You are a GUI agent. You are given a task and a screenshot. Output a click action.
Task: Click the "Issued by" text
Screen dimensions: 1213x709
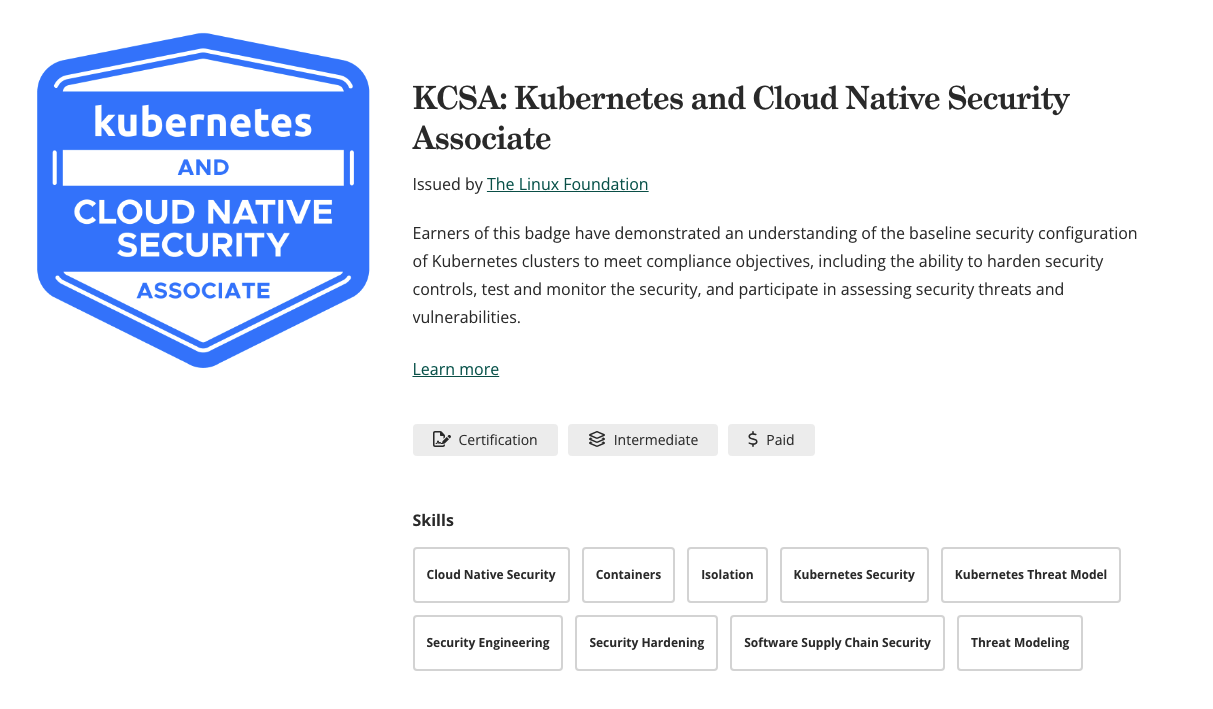pos(448,184)
